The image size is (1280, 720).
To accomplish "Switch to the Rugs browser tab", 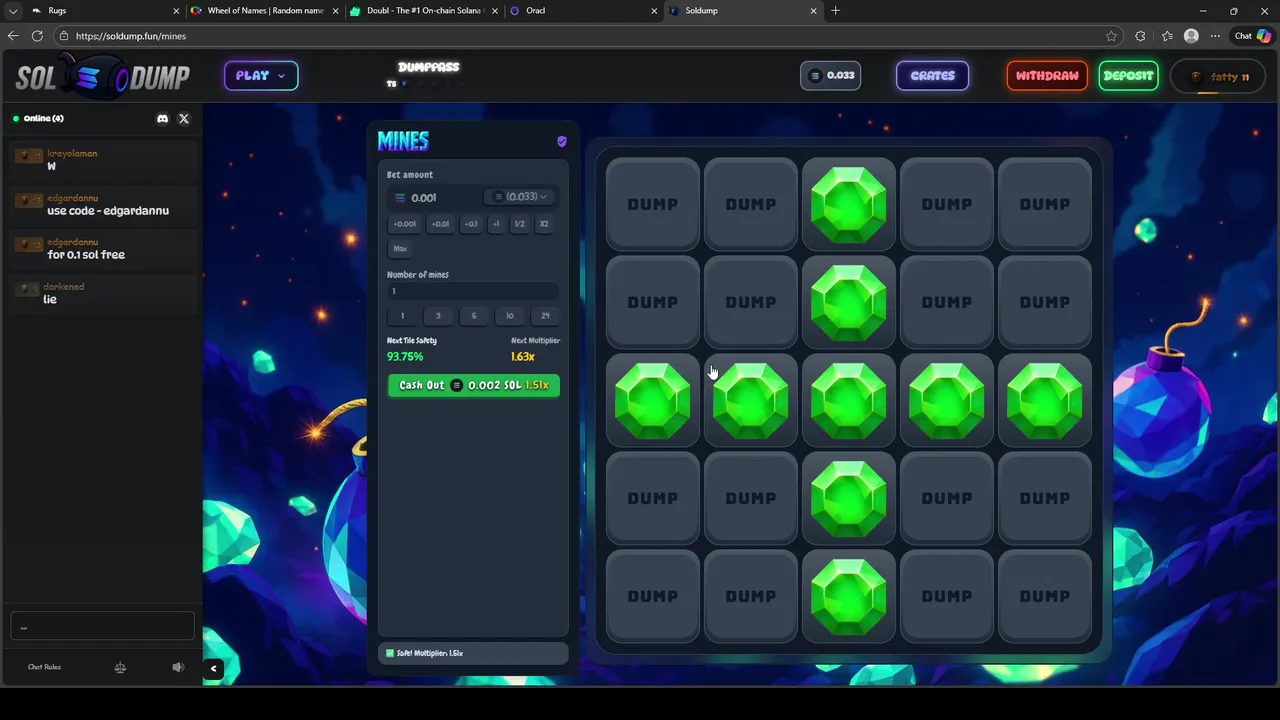I will [105, 11].
